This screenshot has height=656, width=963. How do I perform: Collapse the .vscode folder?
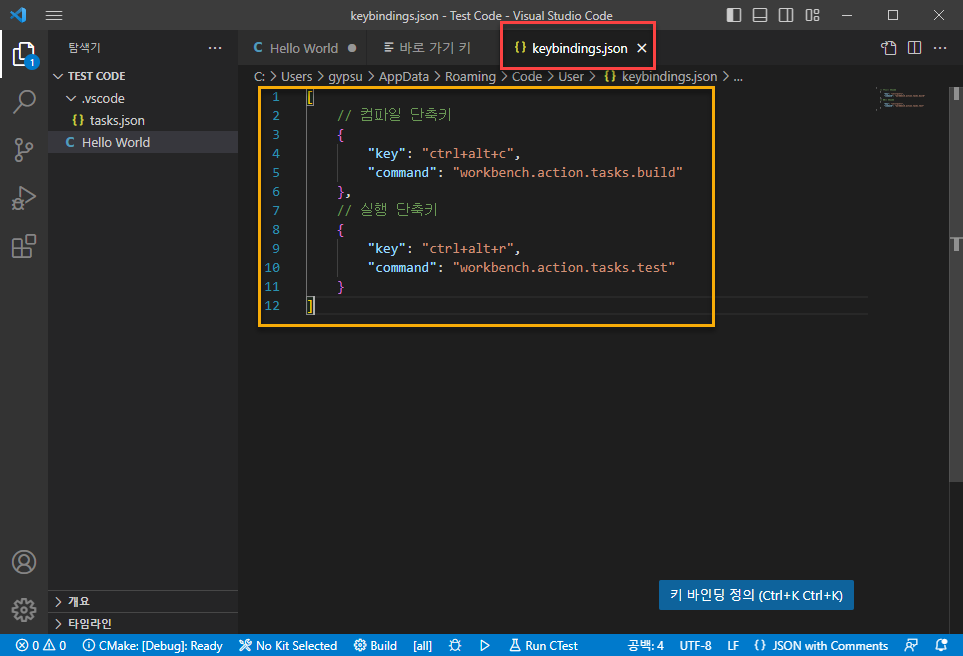(143, 98)
